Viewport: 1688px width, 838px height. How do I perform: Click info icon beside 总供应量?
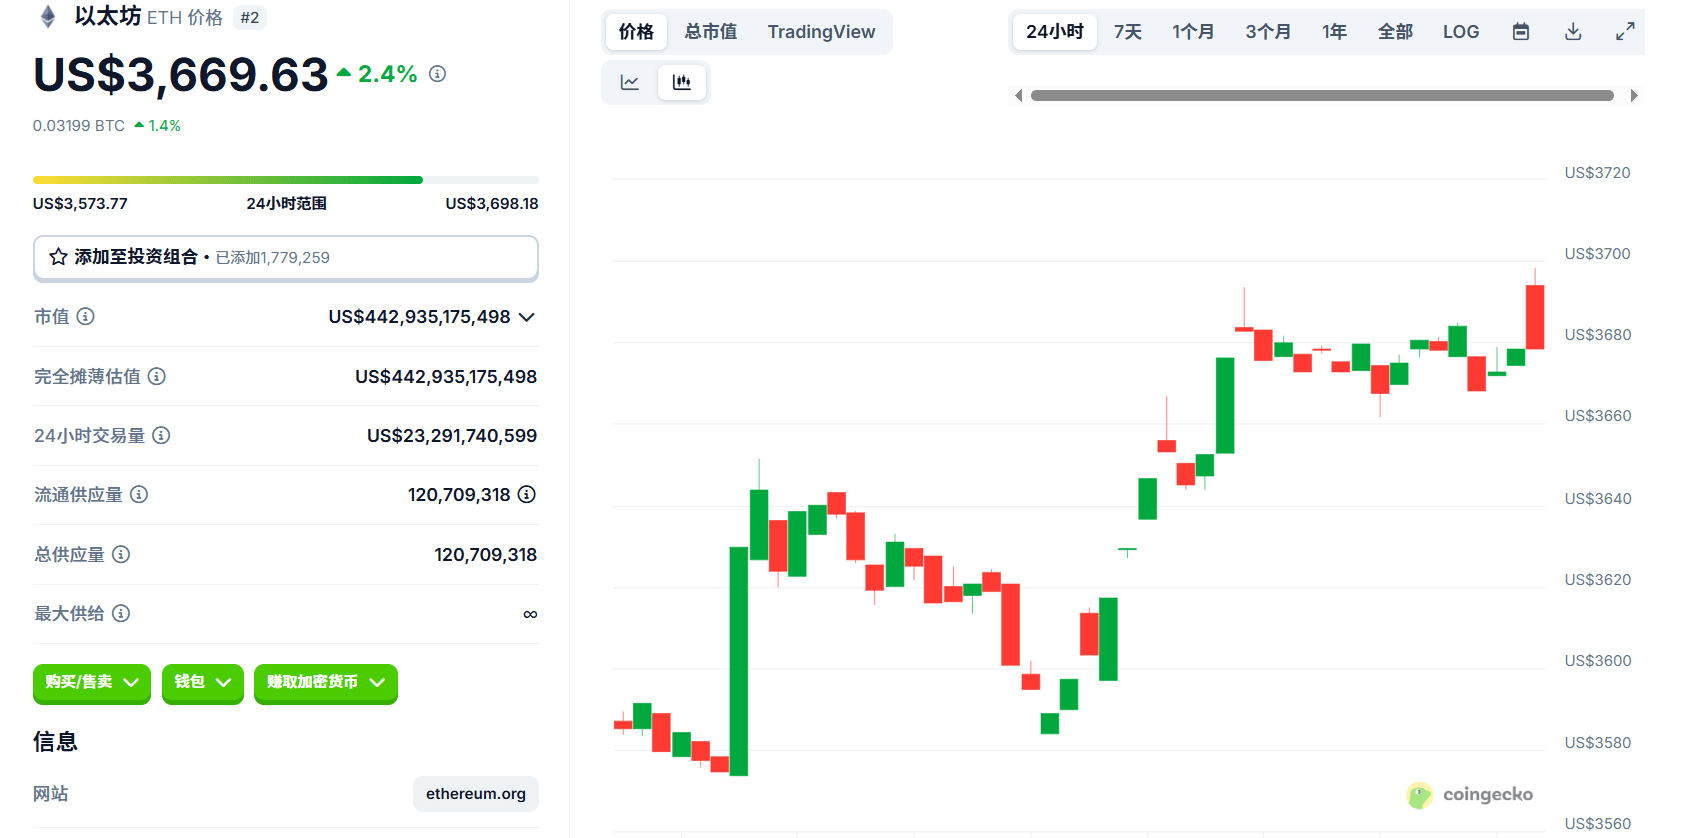click(121, 554)
